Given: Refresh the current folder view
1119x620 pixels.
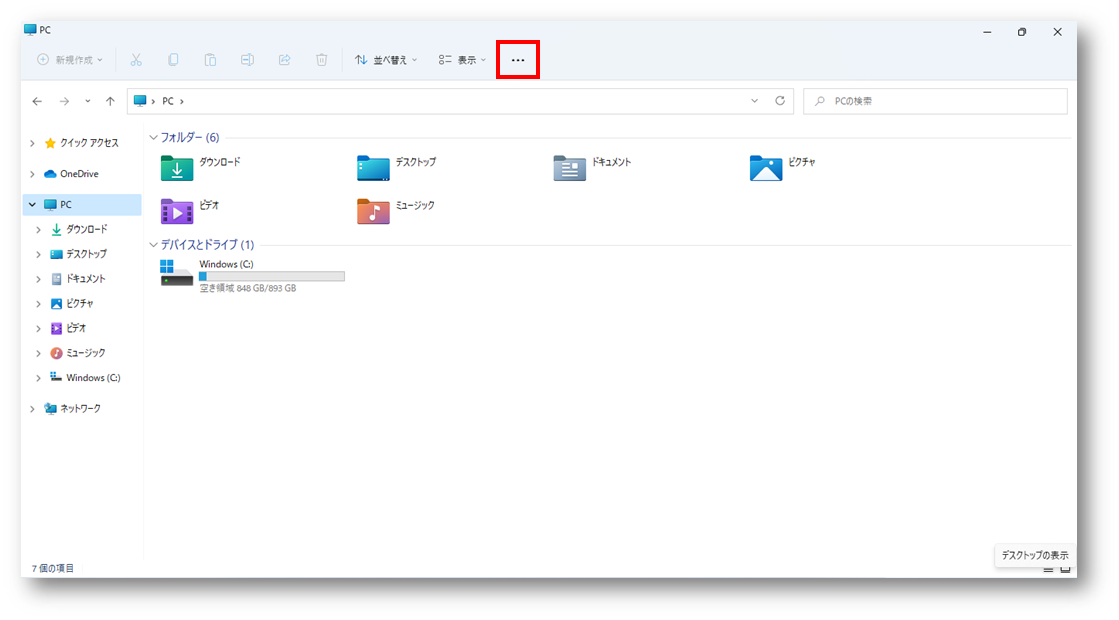Looking at the screenshot, I should [x=780, y=101].
